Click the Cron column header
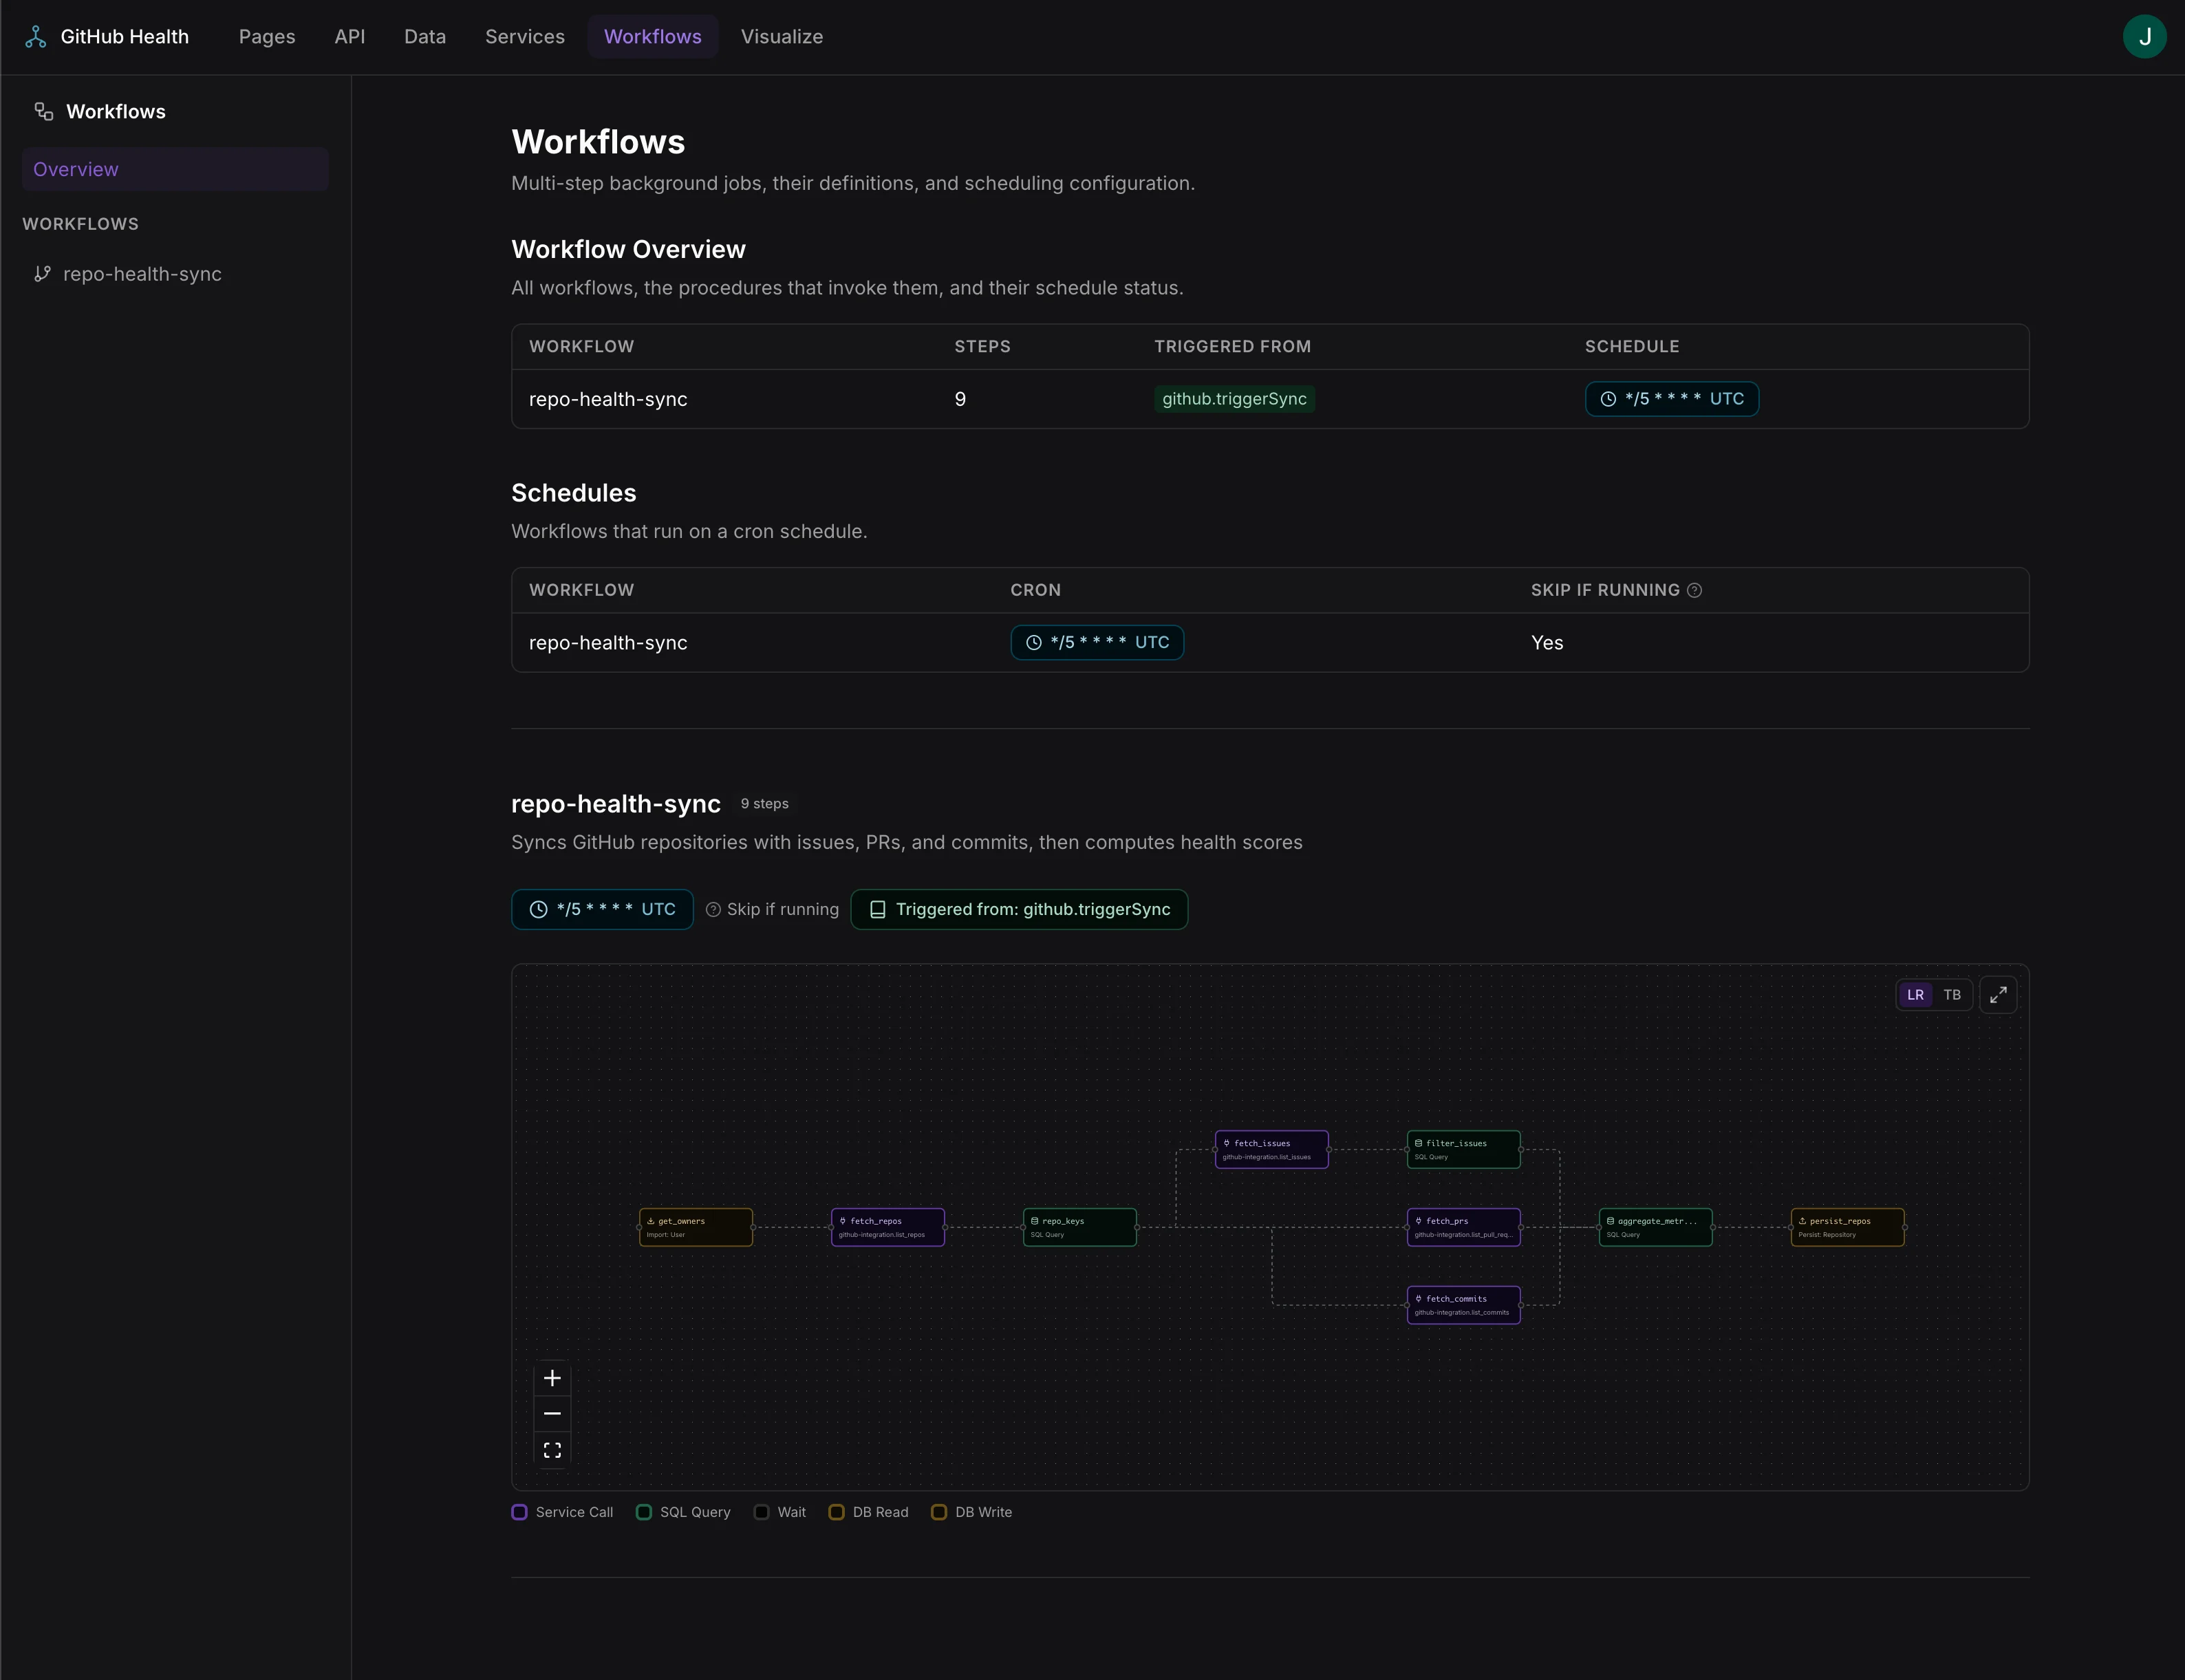2185x1680 pixels. pos(1035,590)
